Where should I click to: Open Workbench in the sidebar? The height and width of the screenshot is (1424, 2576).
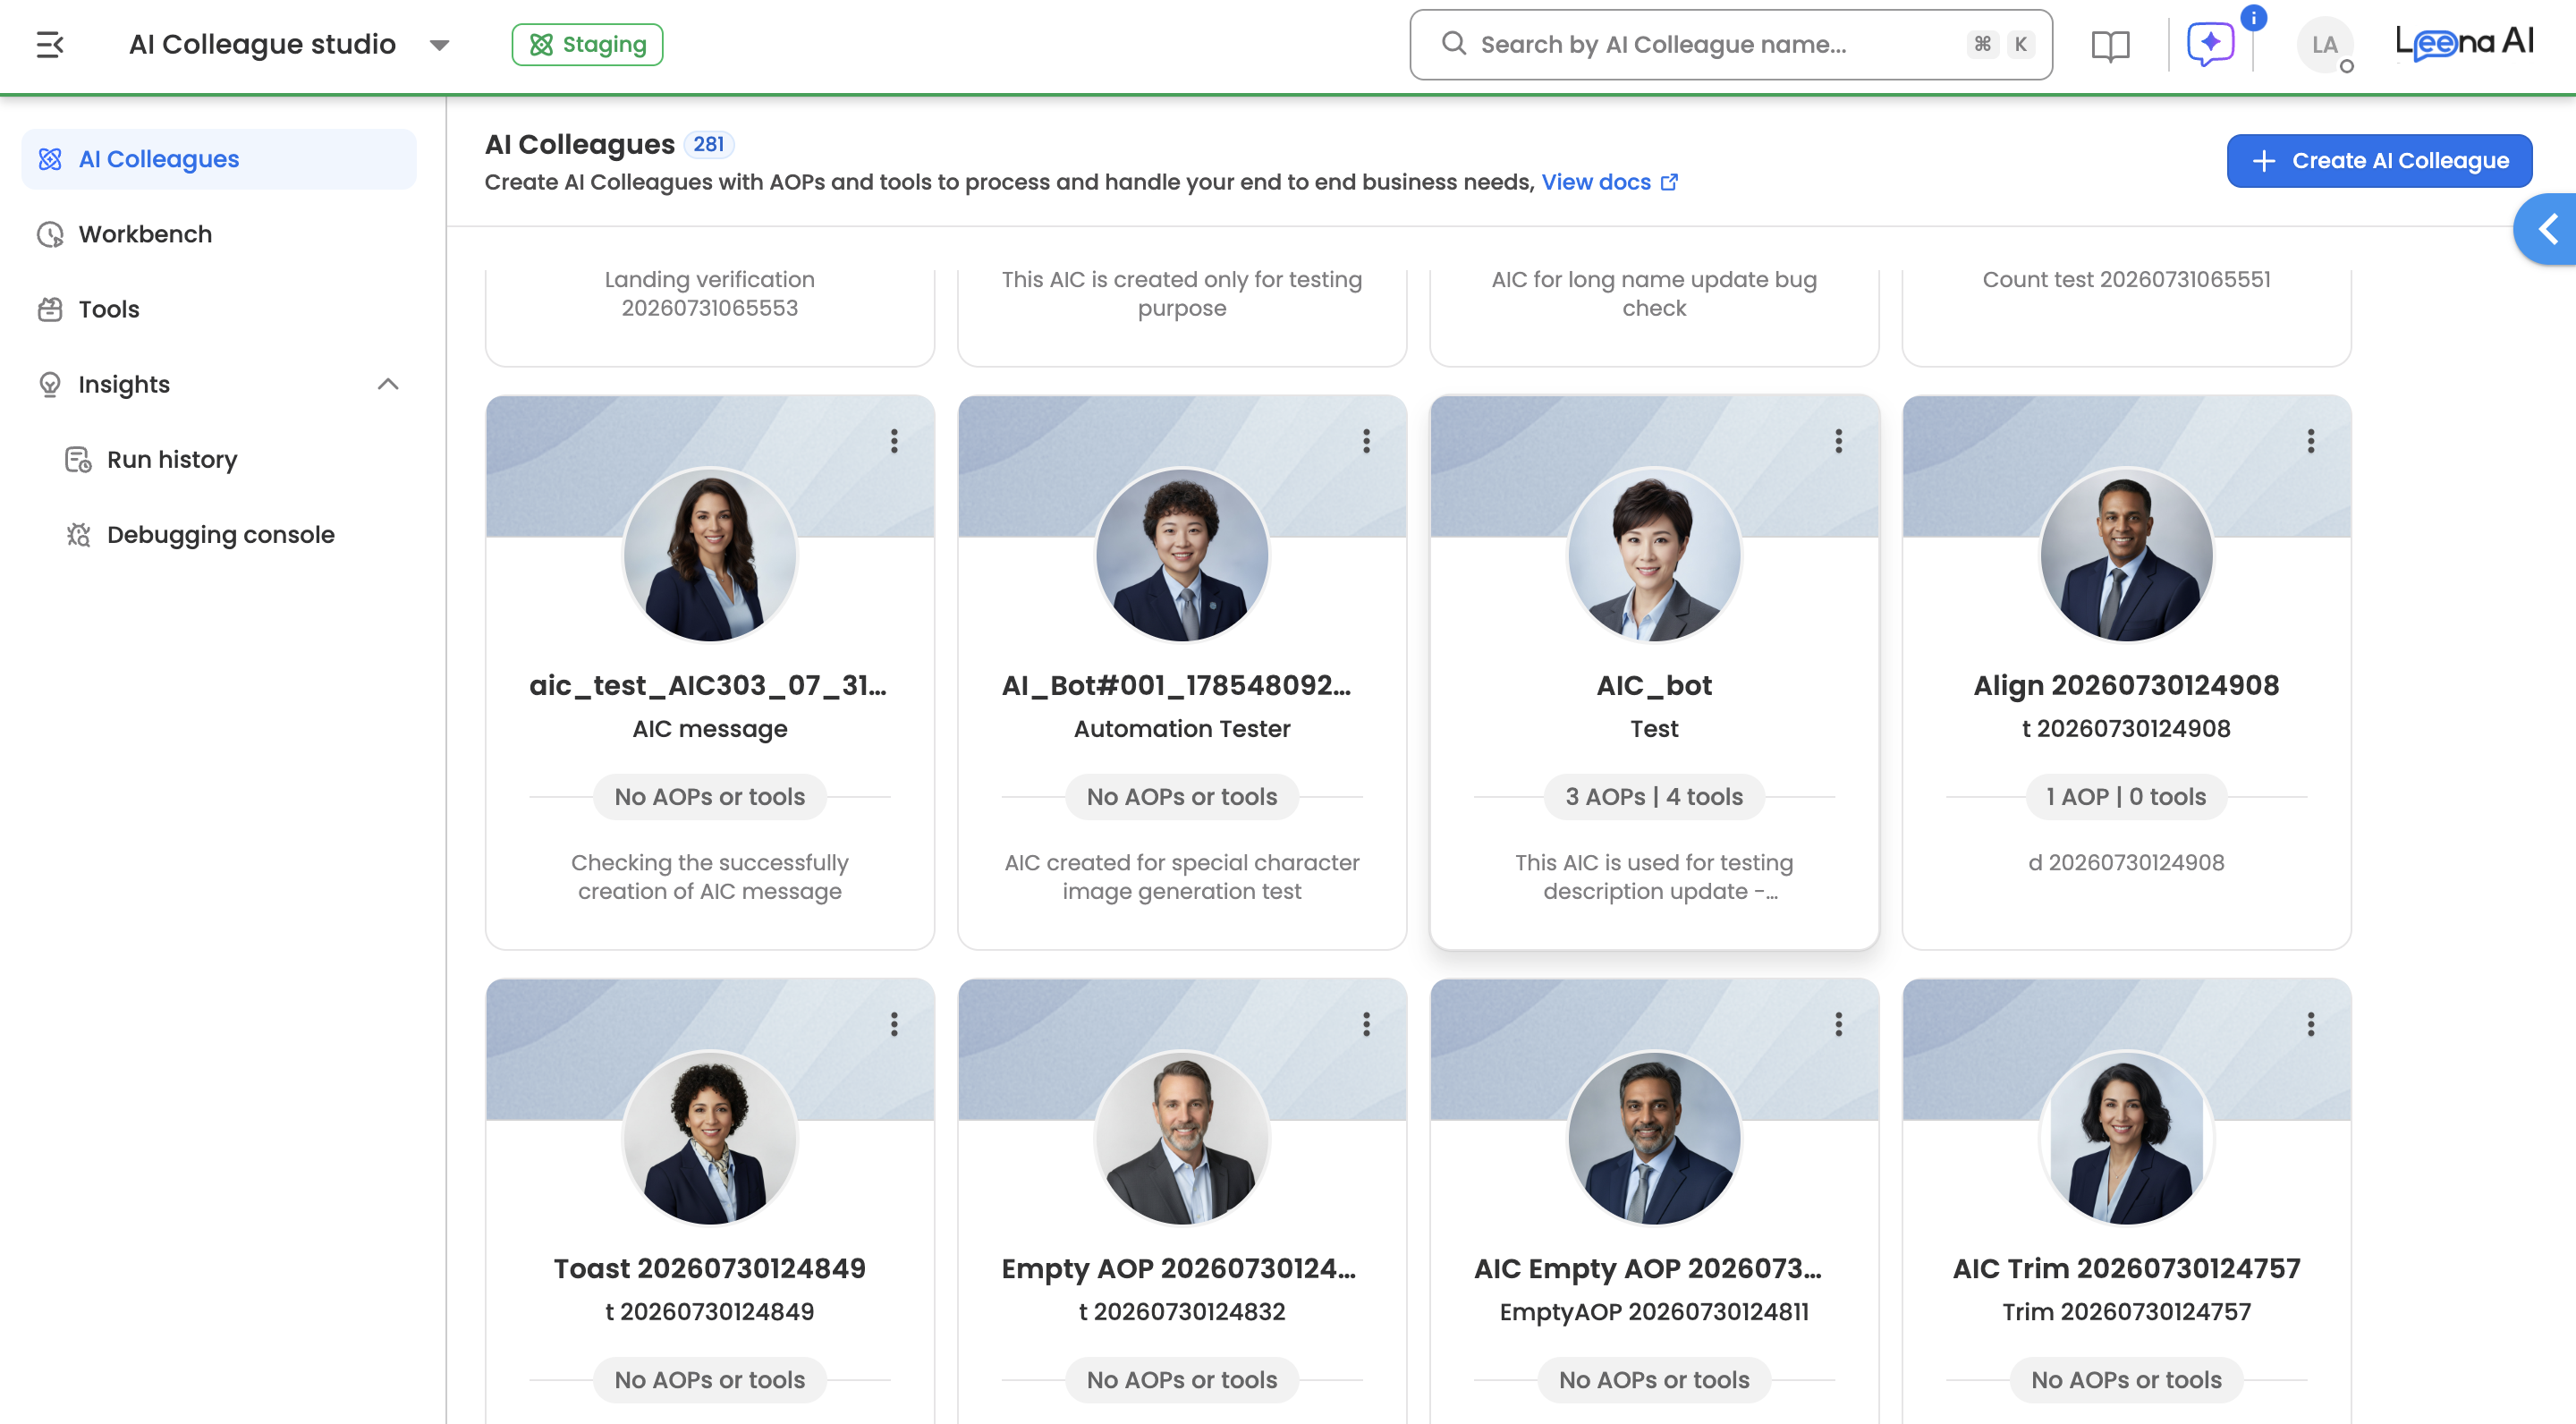tap(219, 234)
